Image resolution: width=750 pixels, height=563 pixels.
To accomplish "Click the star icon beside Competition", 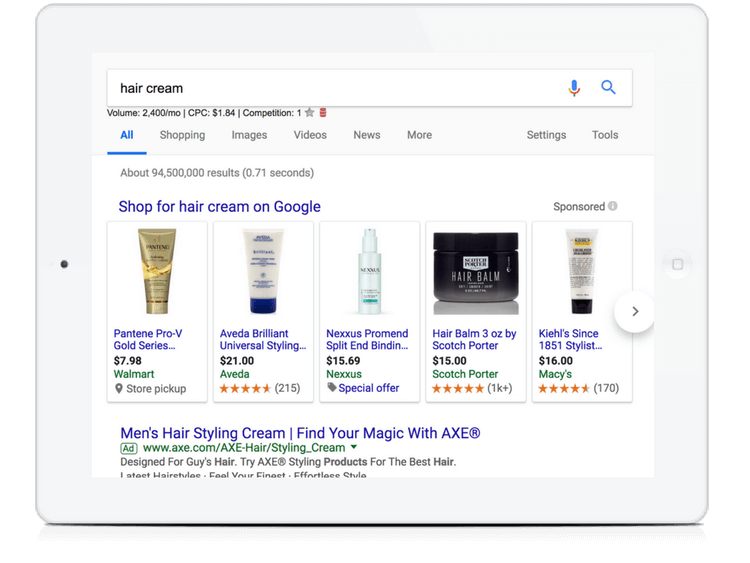I will [x=310, y=113].
